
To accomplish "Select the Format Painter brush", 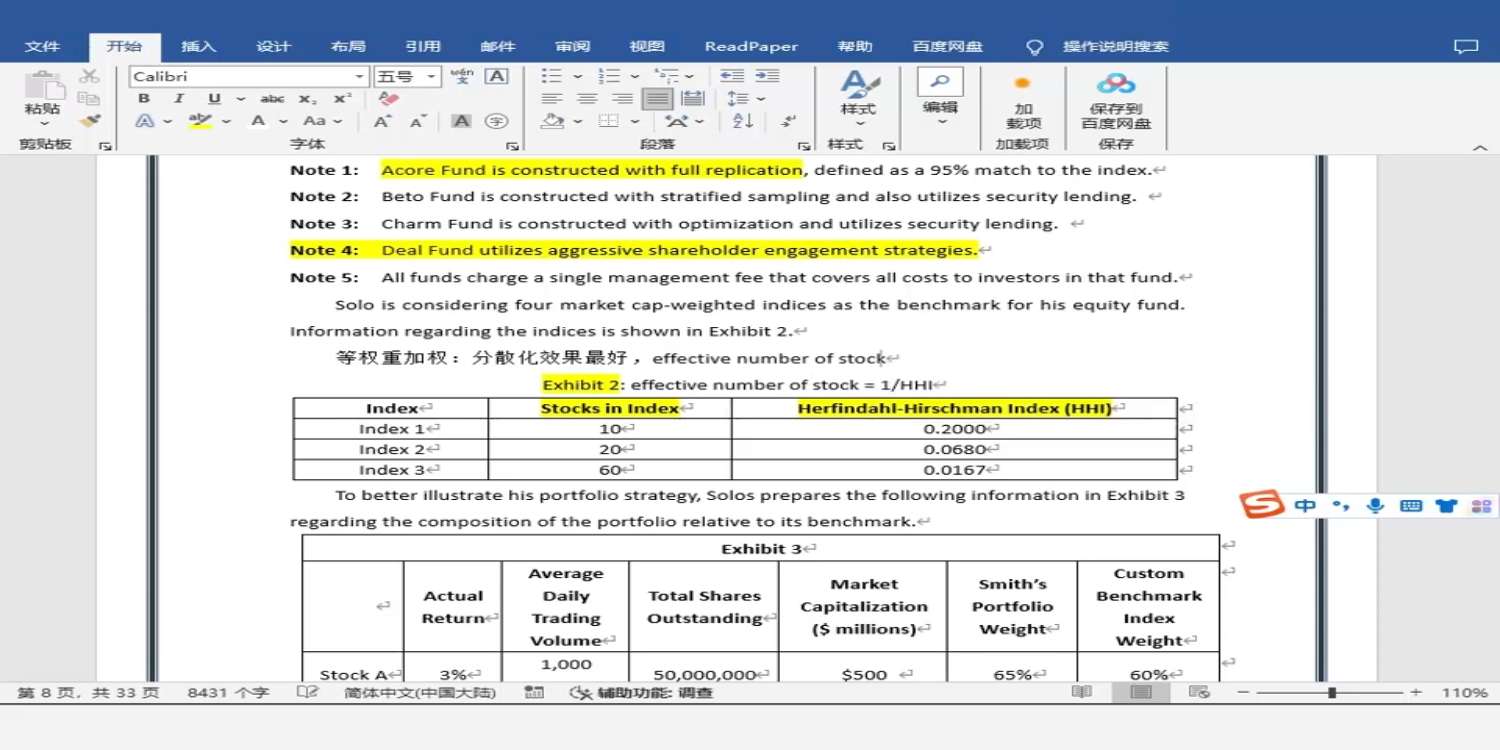I will (x=90, y=121).
